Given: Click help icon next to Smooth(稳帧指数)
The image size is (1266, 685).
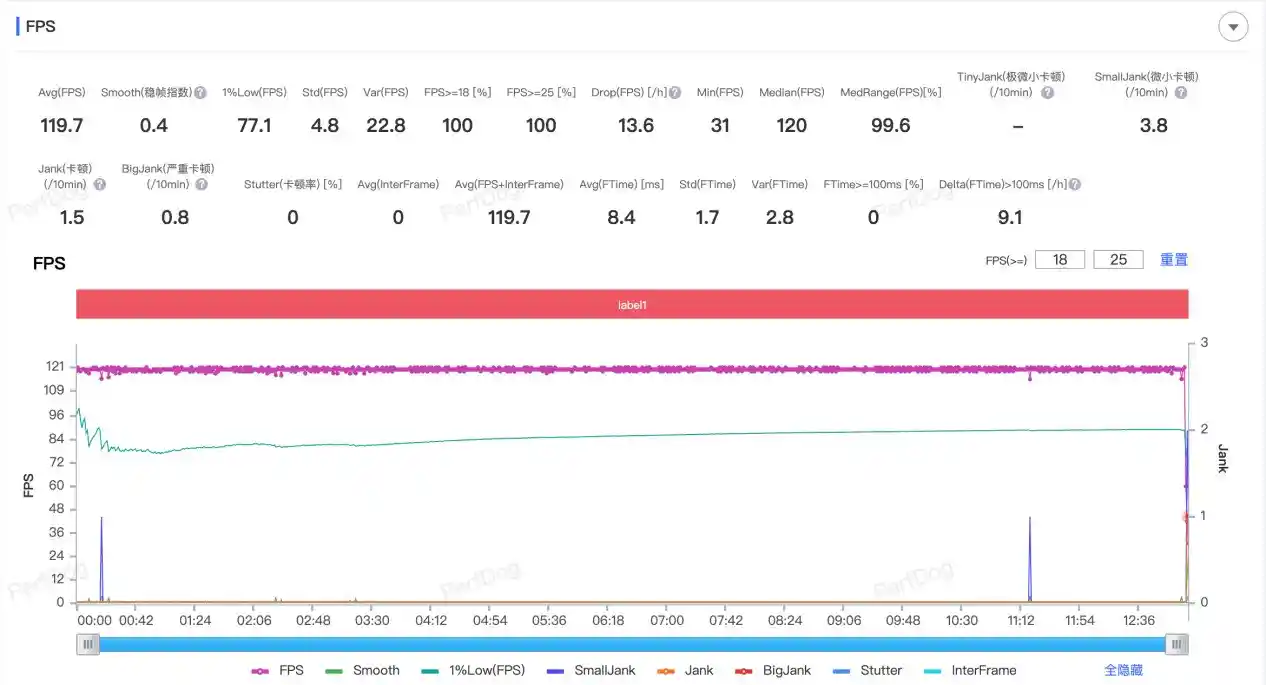Looking at the screenshot, I should pyautogui.click(x=200, y=93).
